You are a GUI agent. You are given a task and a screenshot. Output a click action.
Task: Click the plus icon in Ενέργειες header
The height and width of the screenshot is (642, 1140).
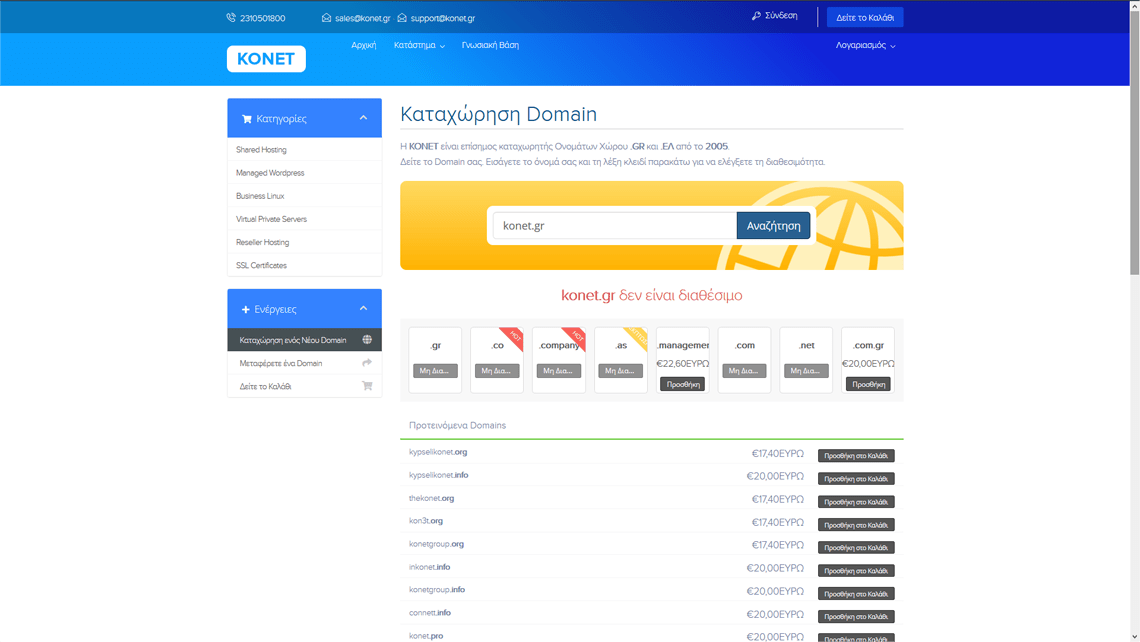pos(245,309)
